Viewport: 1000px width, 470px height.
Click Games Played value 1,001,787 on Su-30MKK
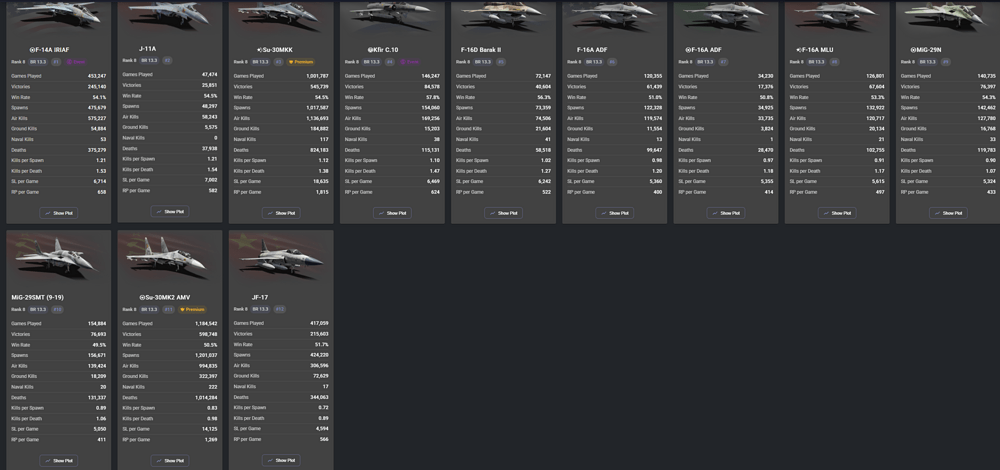(x=316, y=76)
